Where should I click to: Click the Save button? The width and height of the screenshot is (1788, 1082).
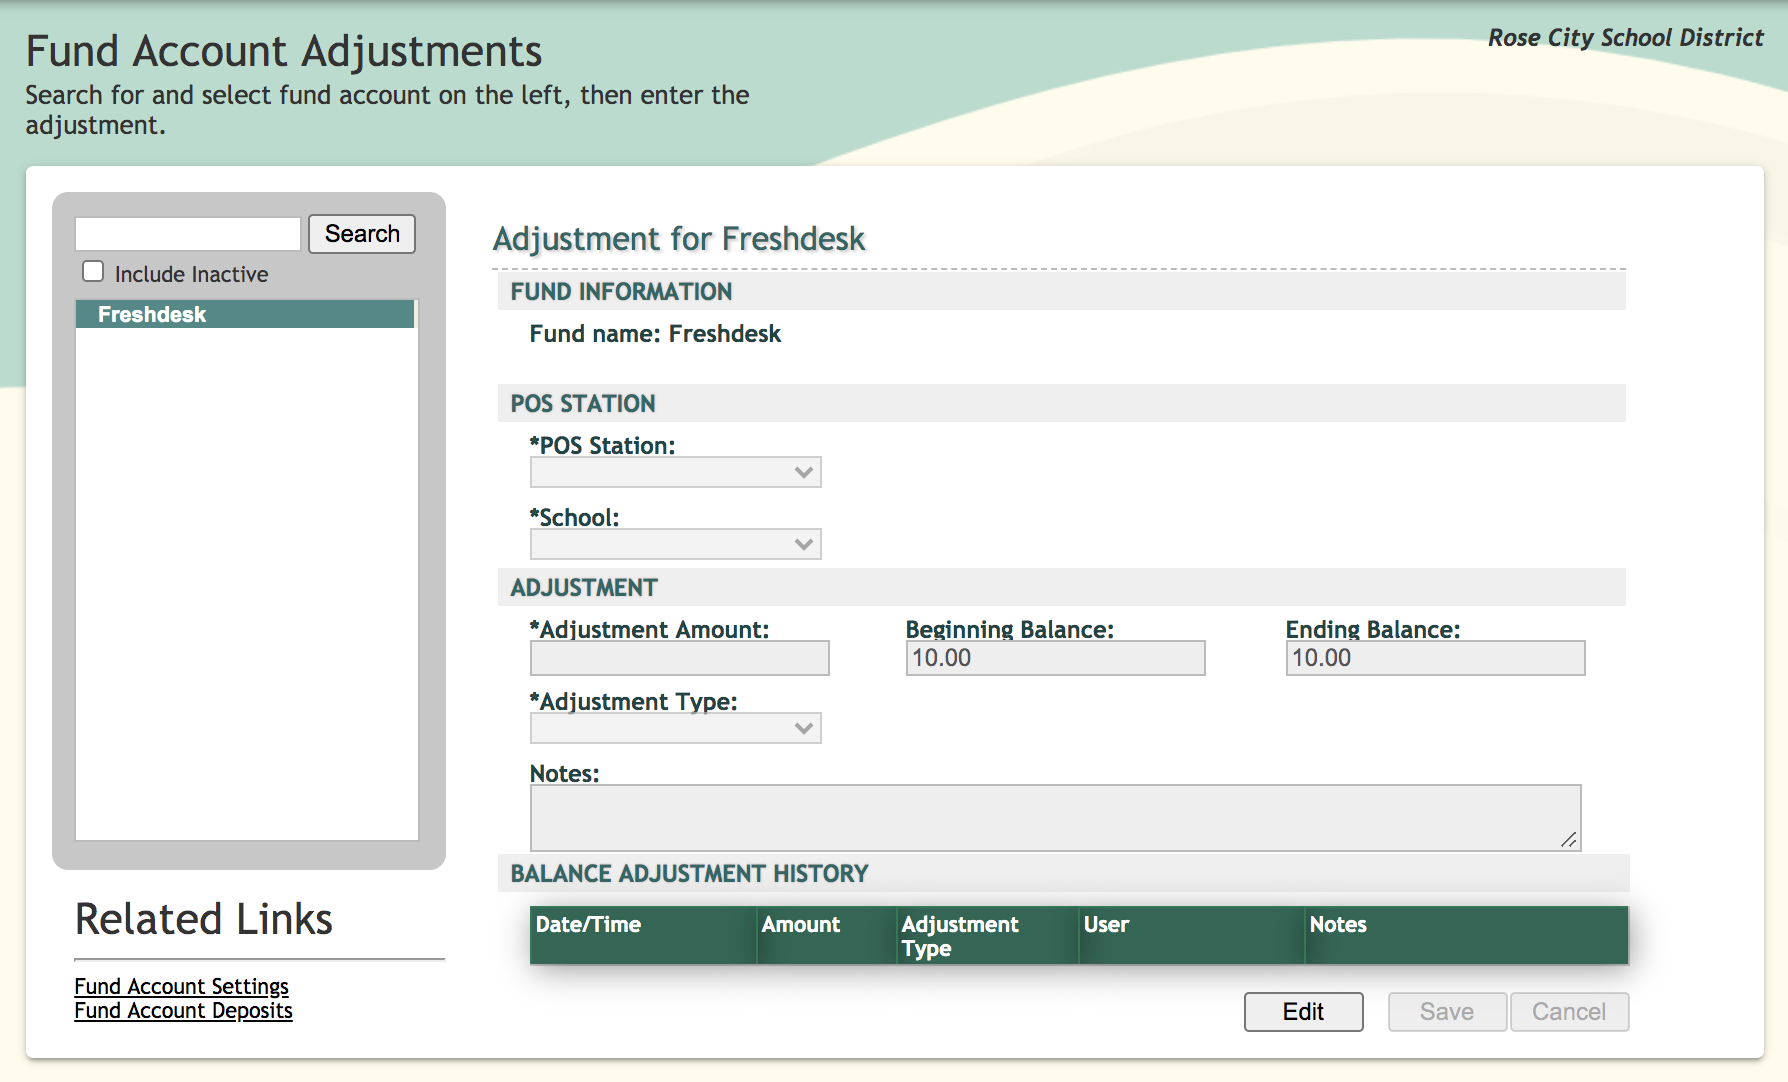coord(1447,1012)
